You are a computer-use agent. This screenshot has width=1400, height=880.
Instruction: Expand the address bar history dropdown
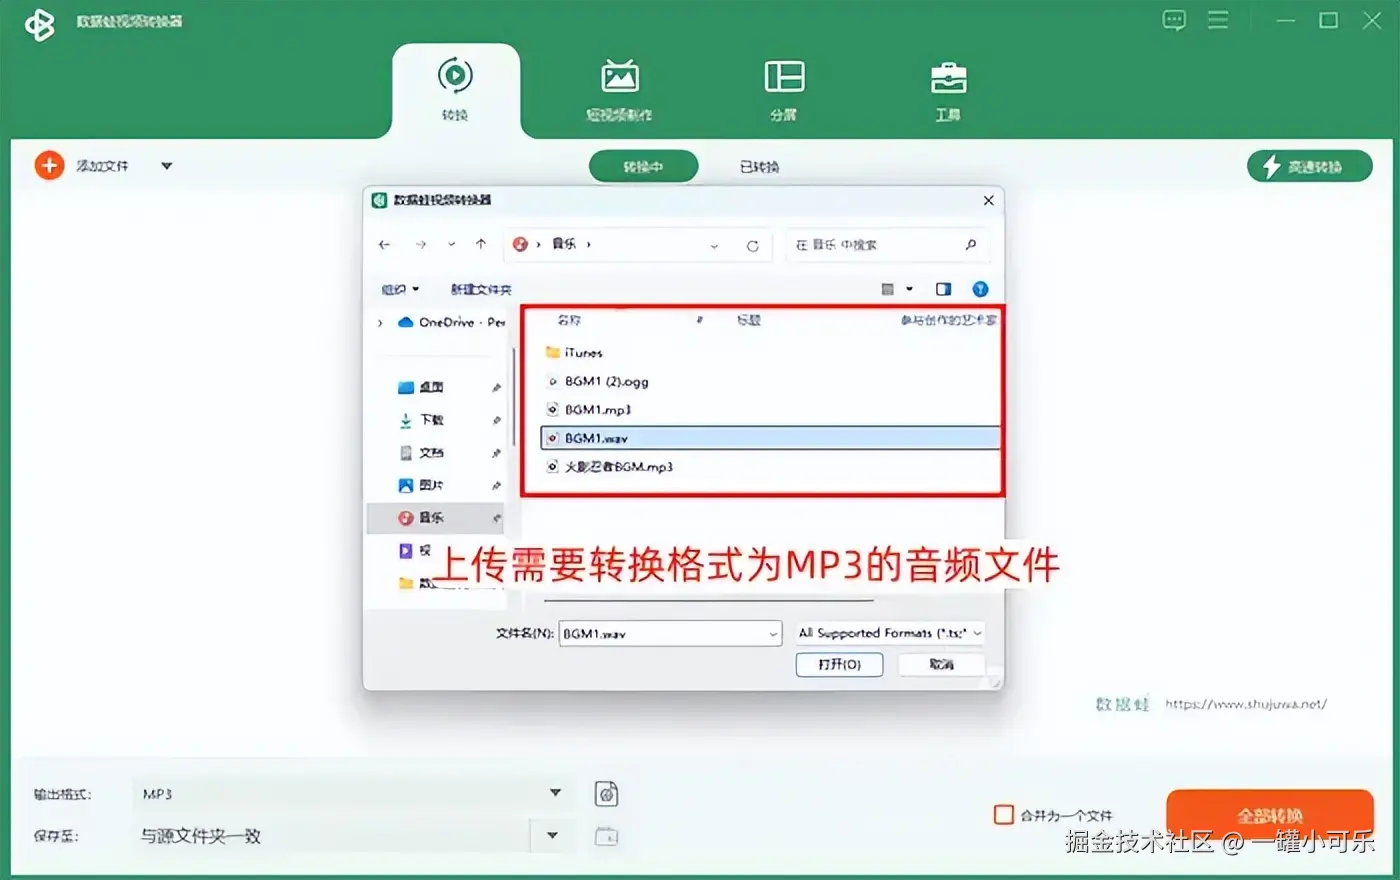pyautogui.click(x=714, y=246)
